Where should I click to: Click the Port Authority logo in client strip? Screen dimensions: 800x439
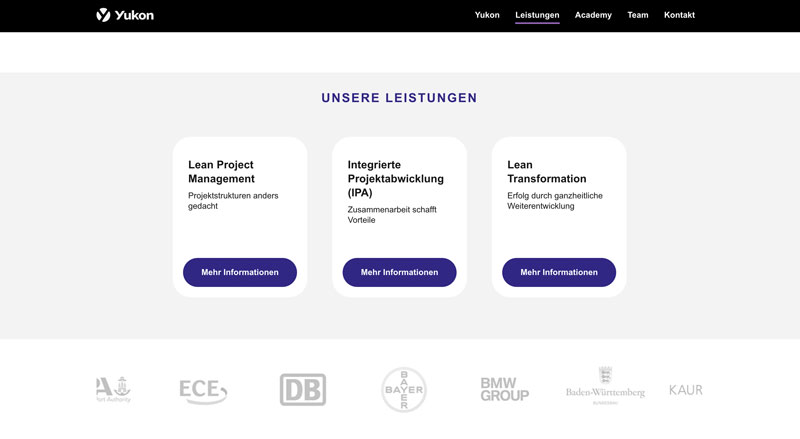(x=113, y=389)
